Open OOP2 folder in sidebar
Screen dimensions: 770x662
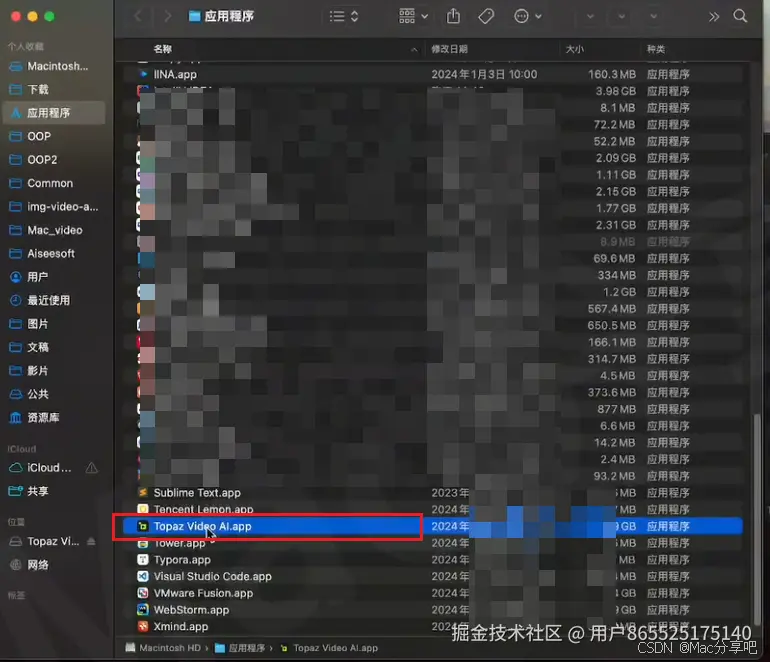point(54,160)
